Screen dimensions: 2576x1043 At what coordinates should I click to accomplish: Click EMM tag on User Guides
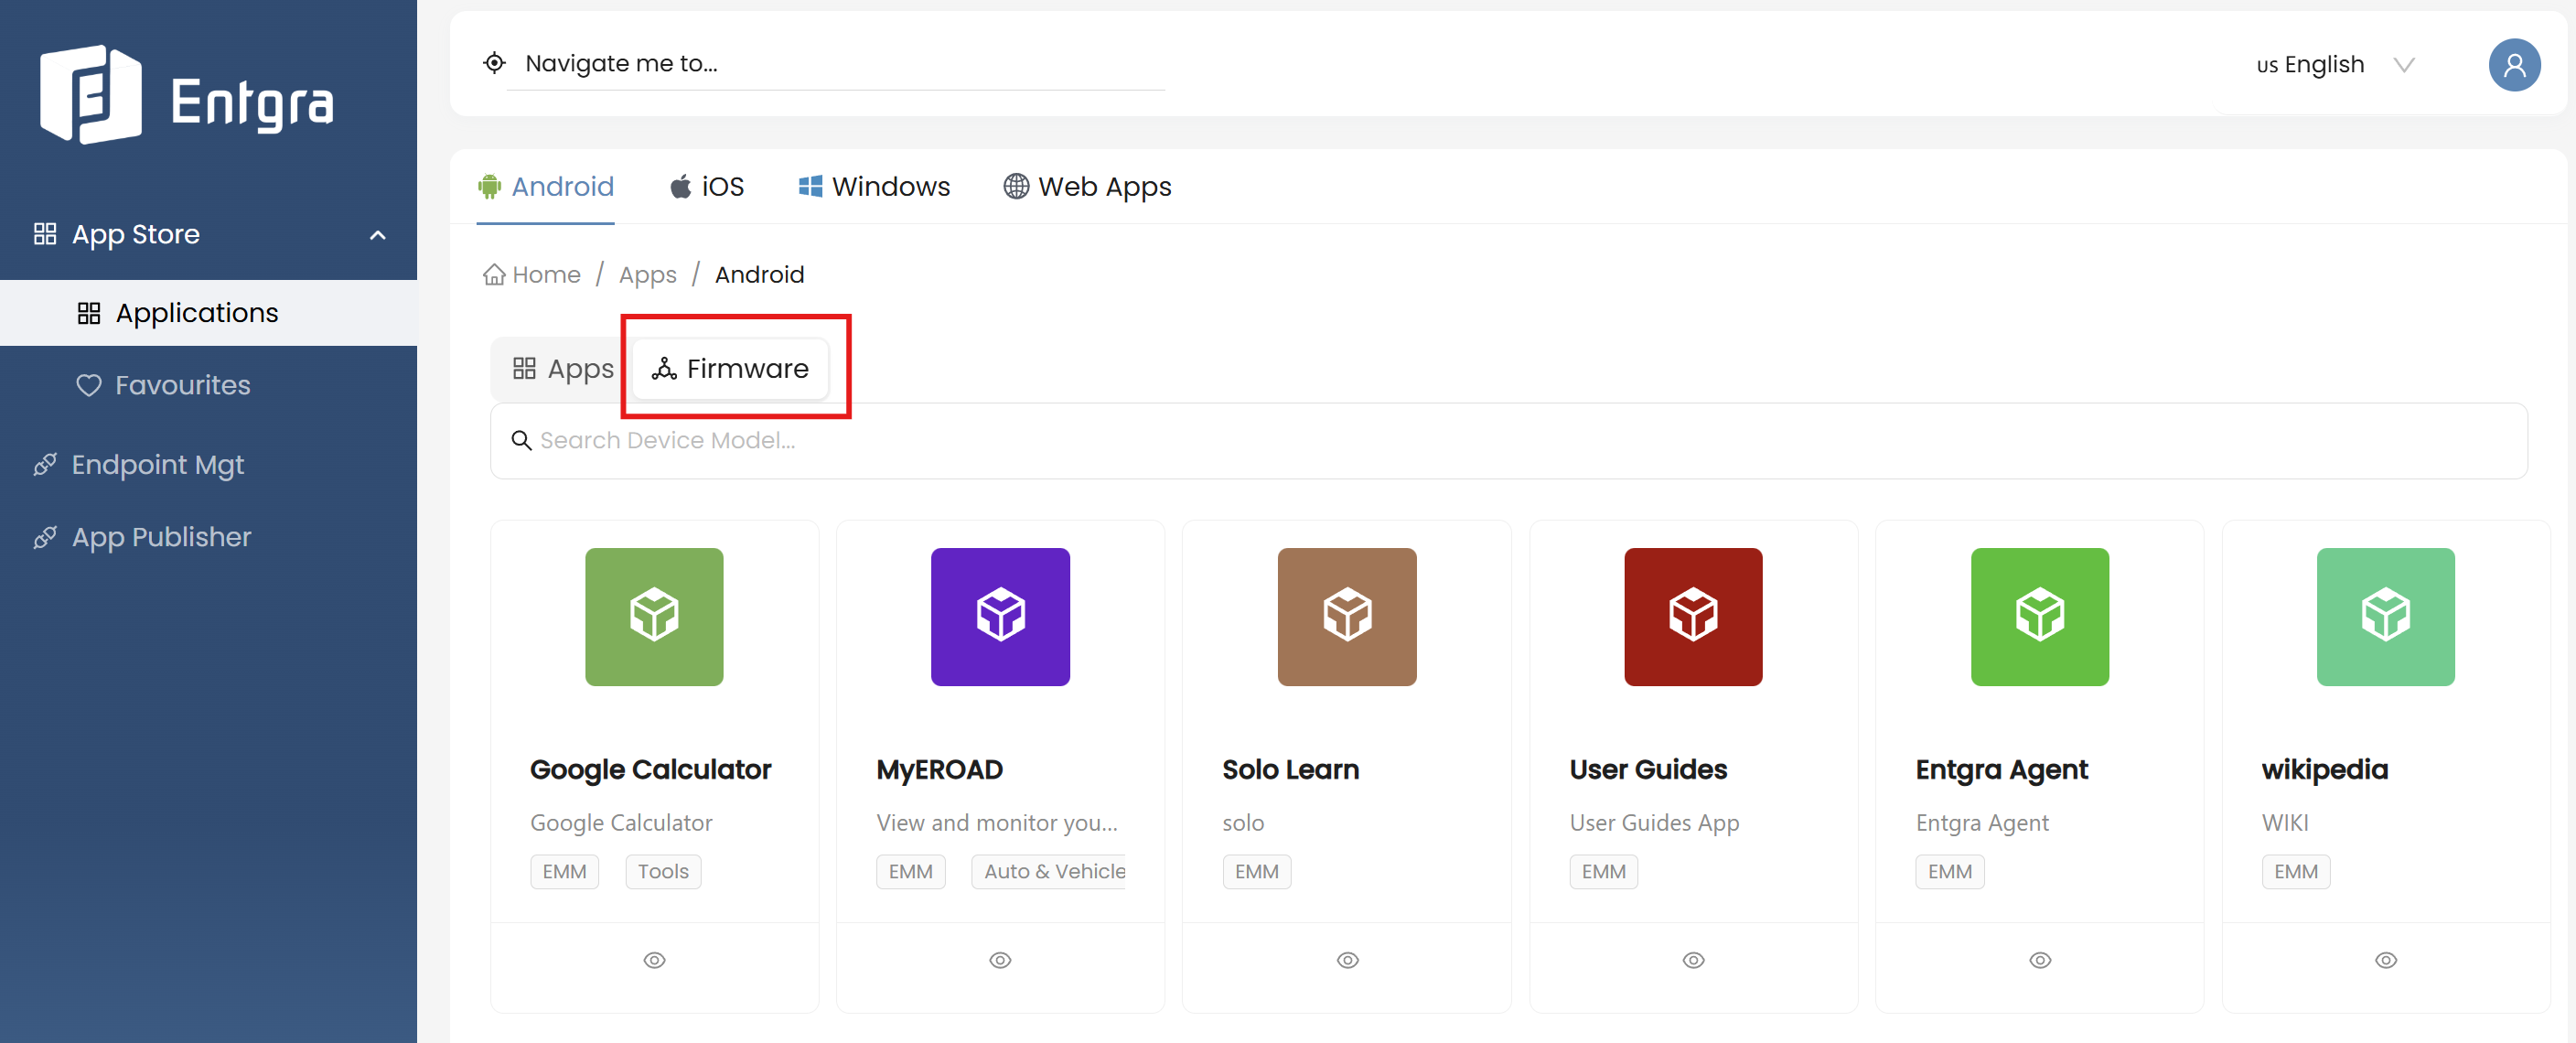point(1603,871)
